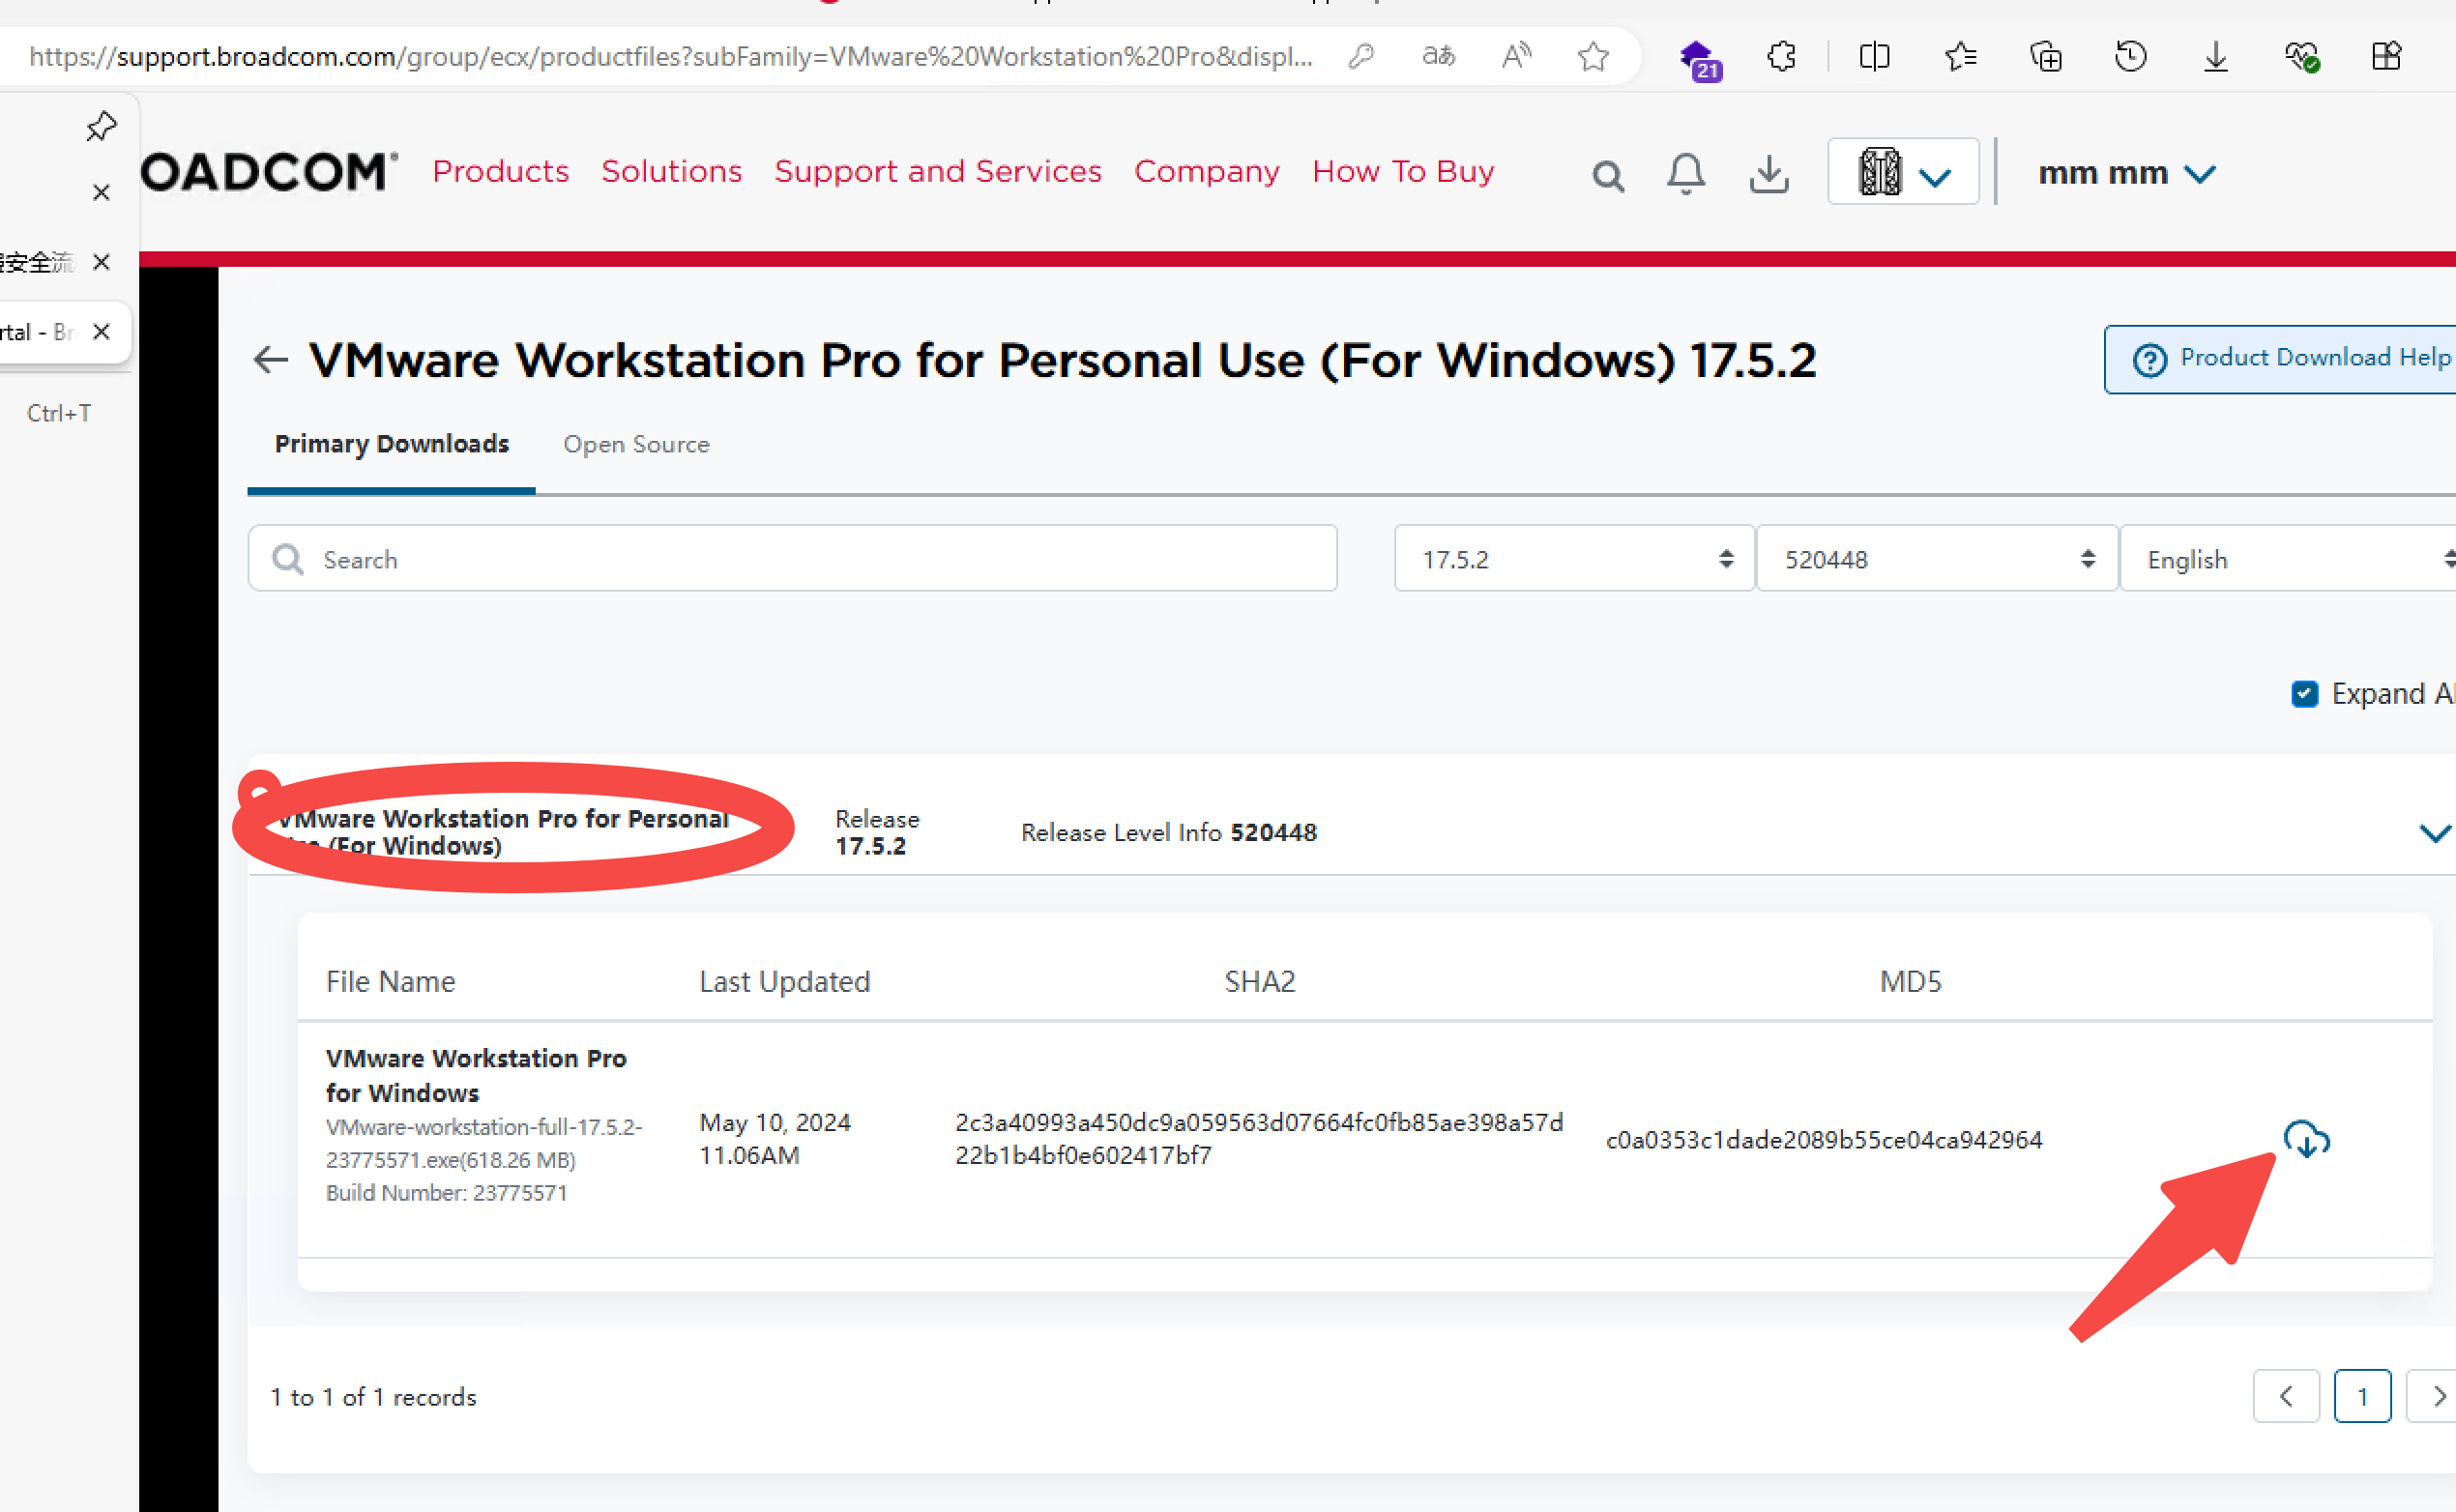The width and height of the screenshot is (2456, 1512).
Task: Close the tab with Chinese title
Action: pyautogui.click(x=101, y=262)
